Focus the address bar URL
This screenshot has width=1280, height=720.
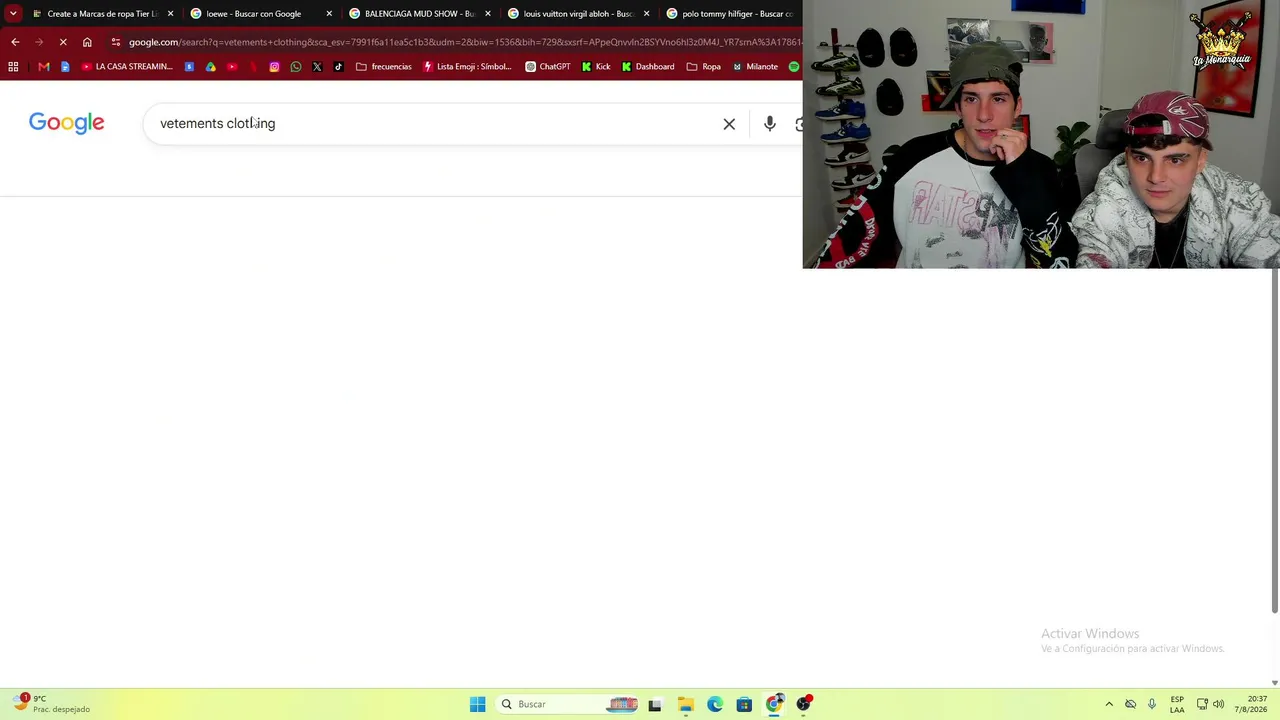click(x=465, y=42)
